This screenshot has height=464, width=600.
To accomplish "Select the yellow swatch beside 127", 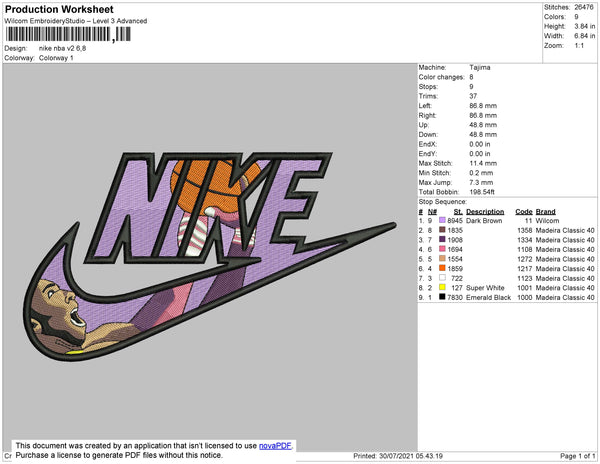I will [x=442, y=288].
